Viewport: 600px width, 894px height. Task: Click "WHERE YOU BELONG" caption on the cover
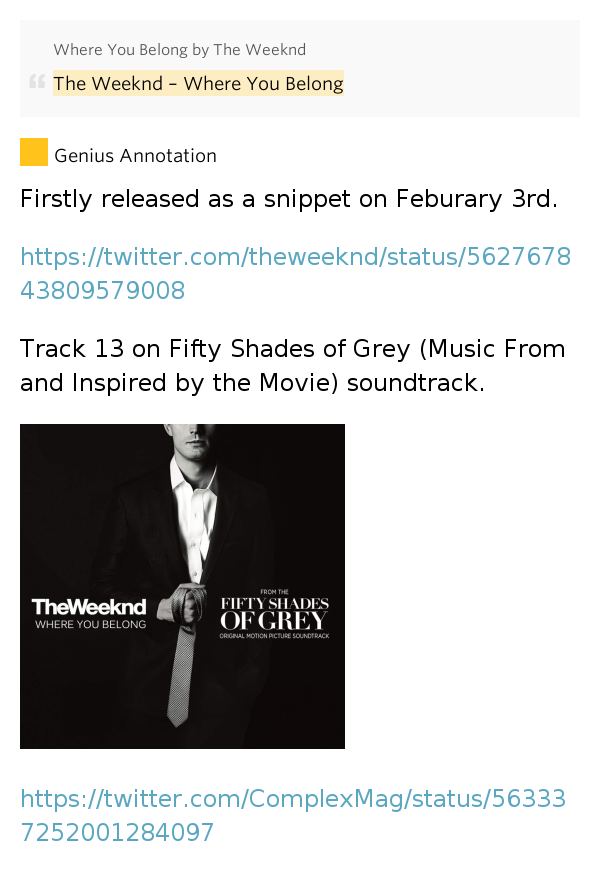pos(90,625)
